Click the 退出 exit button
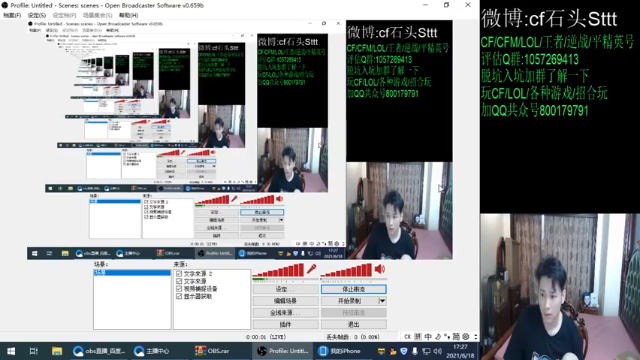Viewport: 640px width, 360px height. 353,324
